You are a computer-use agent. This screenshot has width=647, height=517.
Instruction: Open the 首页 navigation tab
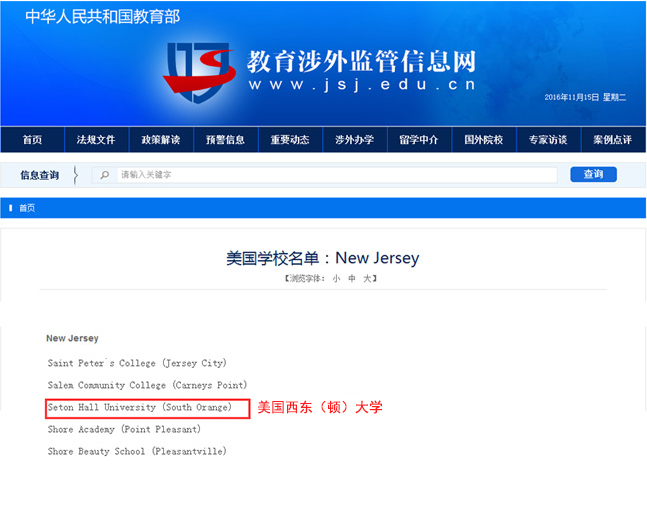[32, 140]
